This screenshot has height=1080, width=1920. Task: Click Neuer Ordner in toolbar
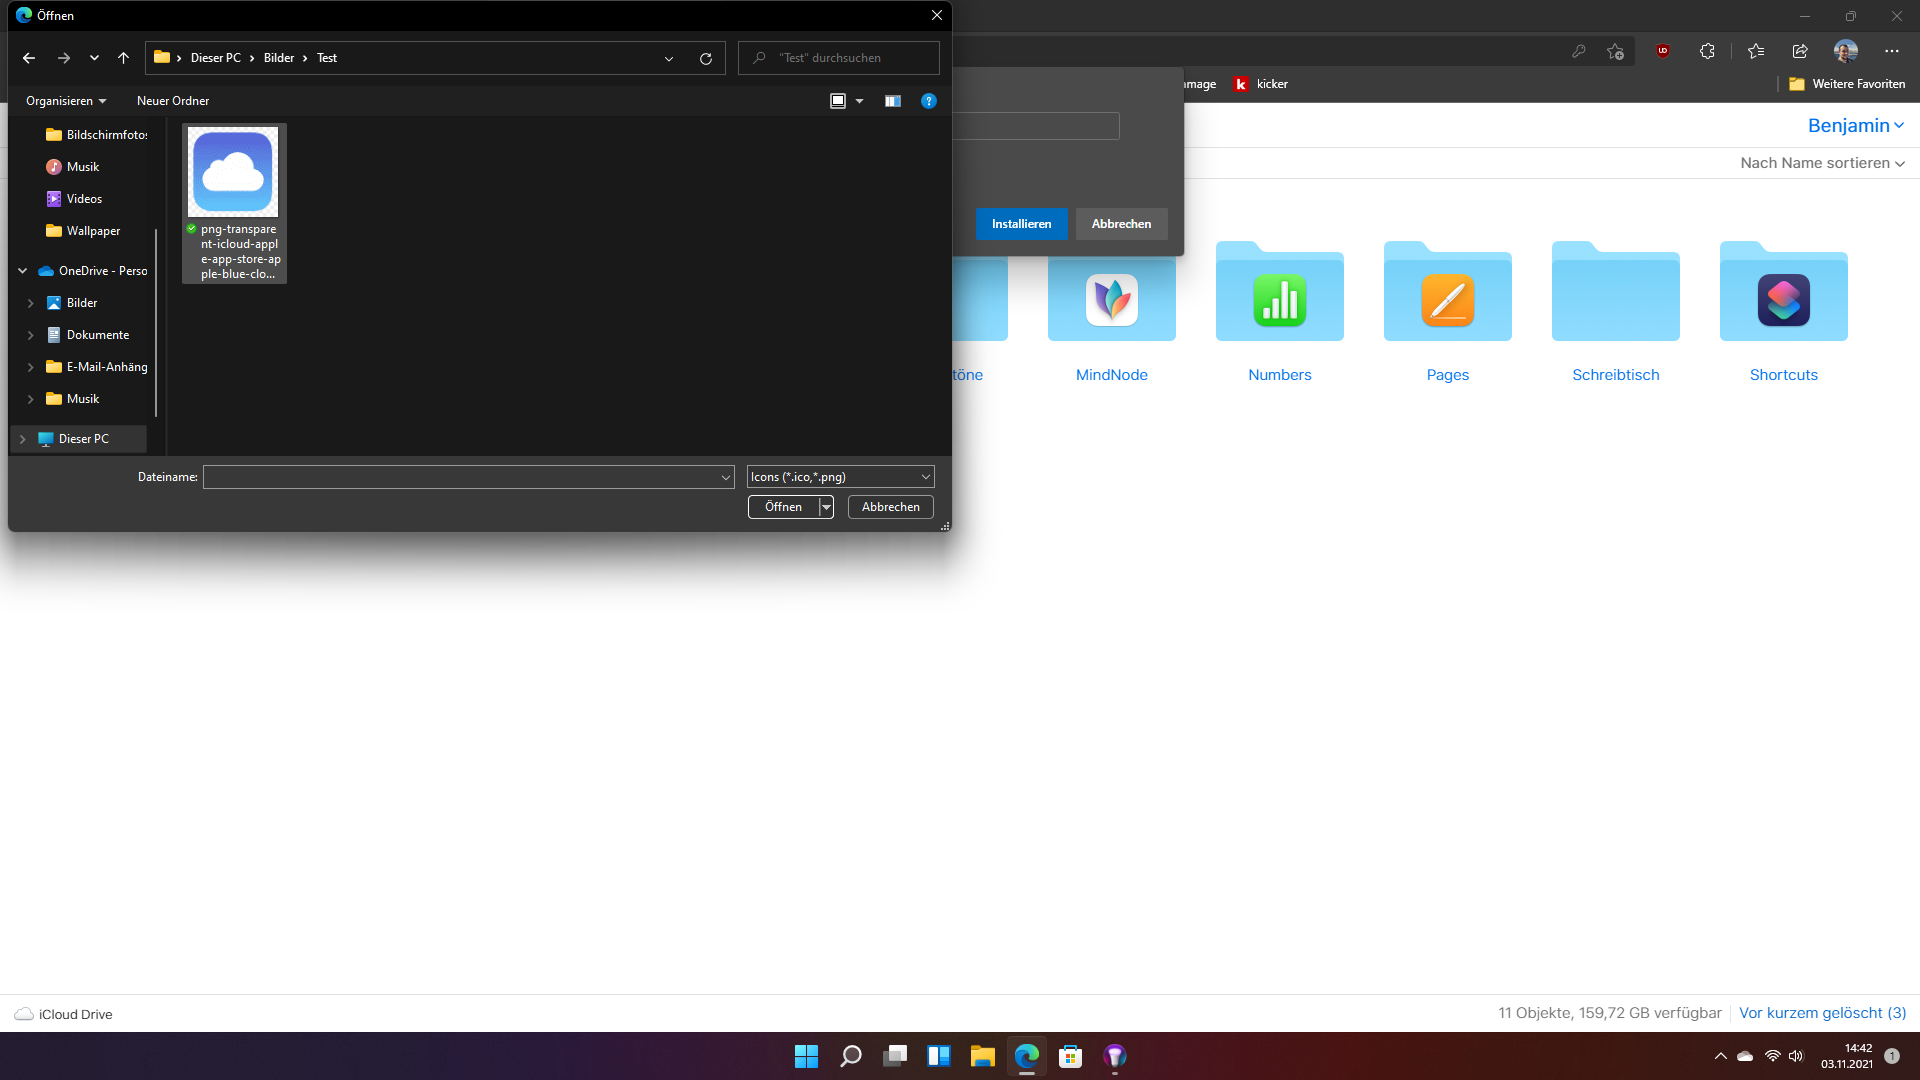[173, 101]
